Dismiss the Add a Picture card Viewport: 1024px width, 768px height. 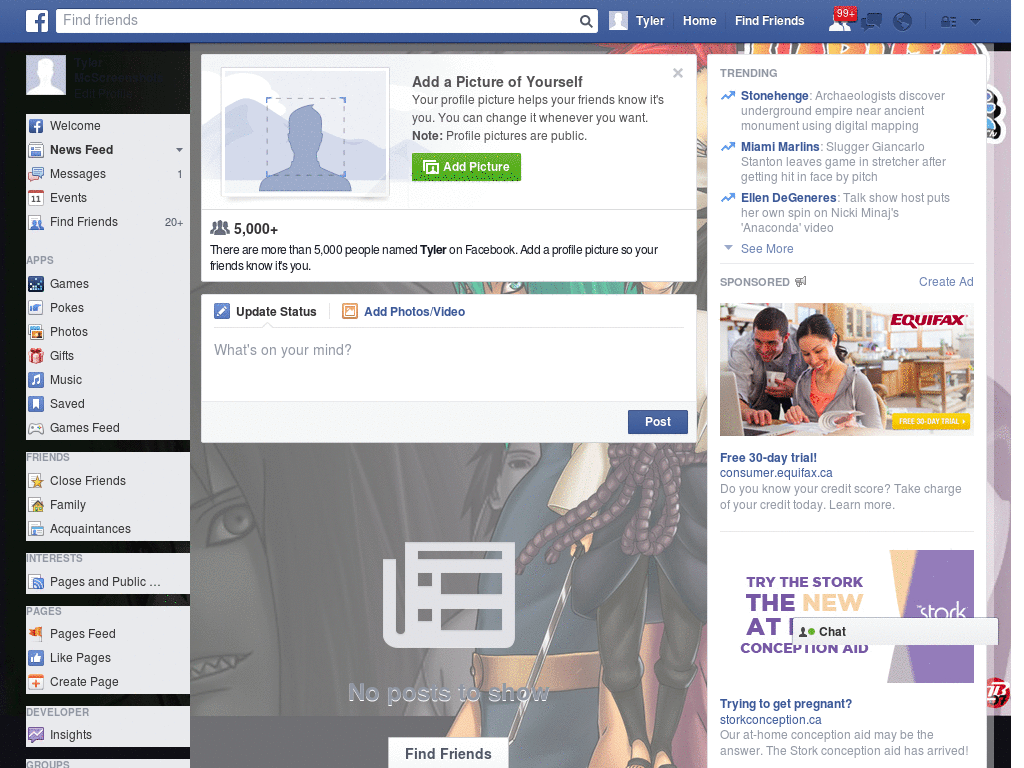[x=678, y=73]
